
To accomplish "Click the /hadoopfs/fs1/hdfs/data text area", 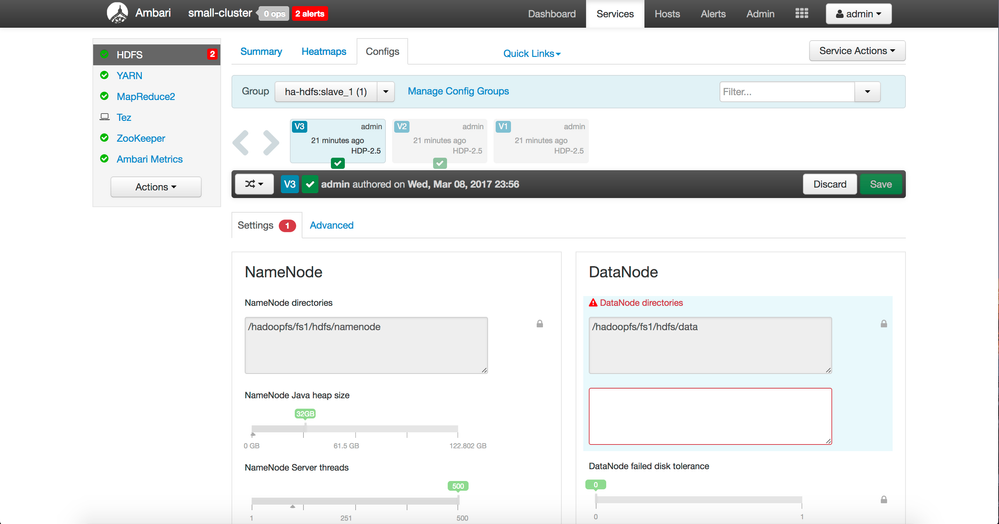I will pyautogui.click(x=710, y=346).
